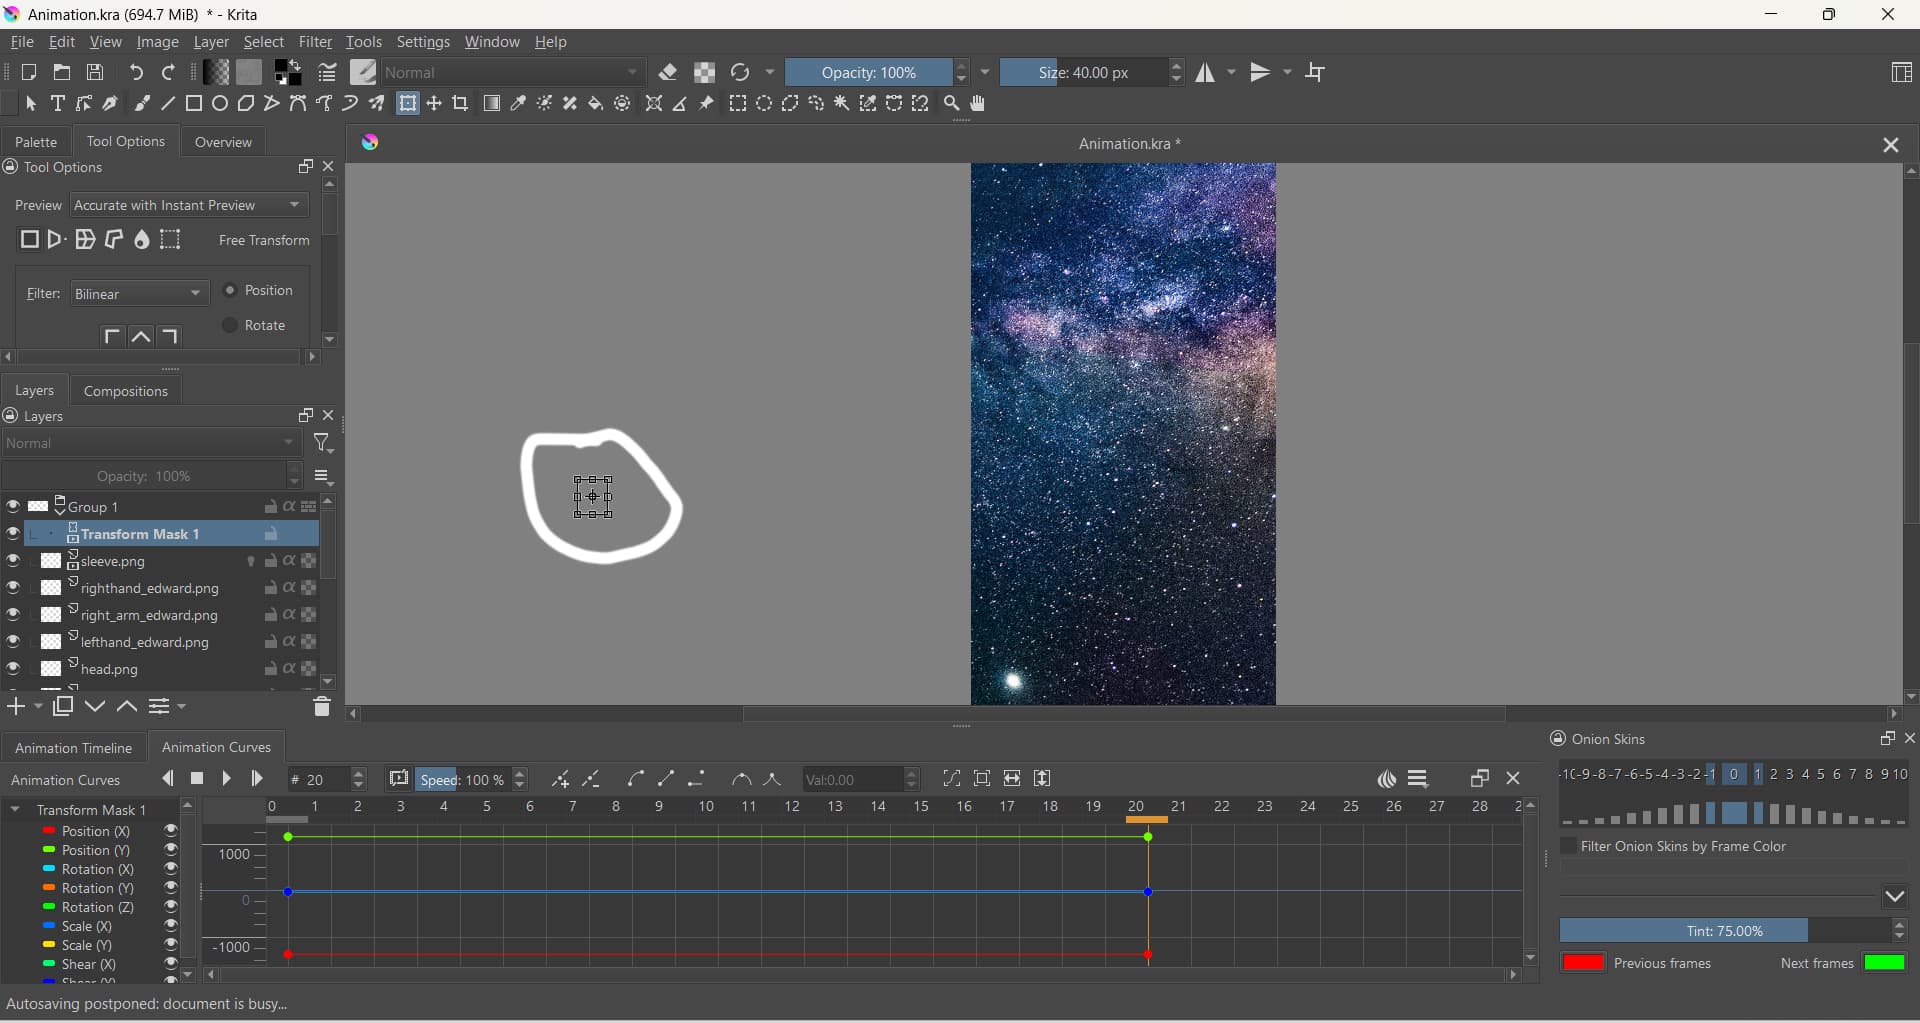The image size is (1920, 1023).
Task: Open the Bilinear filter dropdown
Action: pyautogui.click(x=139, y=294)
